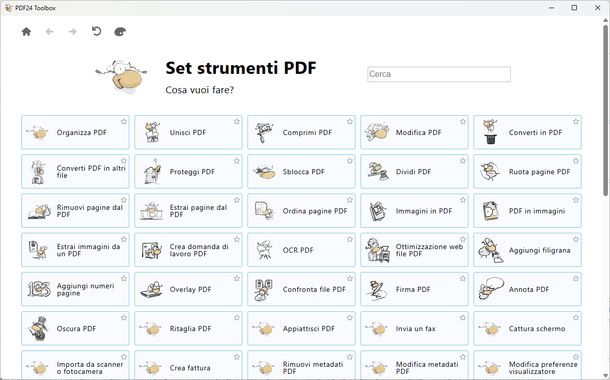The height and width of the screenshot is (380, 610).
Task: Favorite Organizza PDF with its star
Action: [x=124, y=122]
